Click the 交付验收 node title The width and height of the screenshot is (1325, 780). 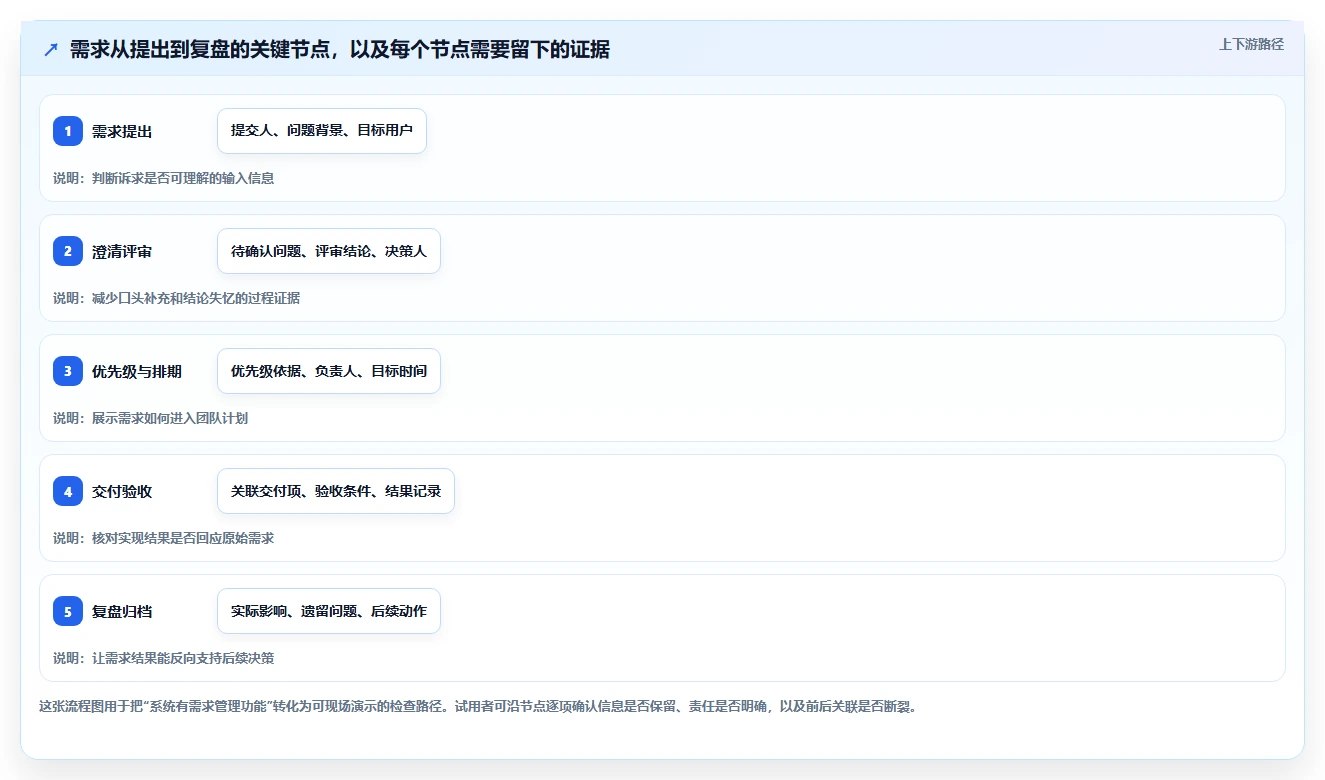(122, 492)
